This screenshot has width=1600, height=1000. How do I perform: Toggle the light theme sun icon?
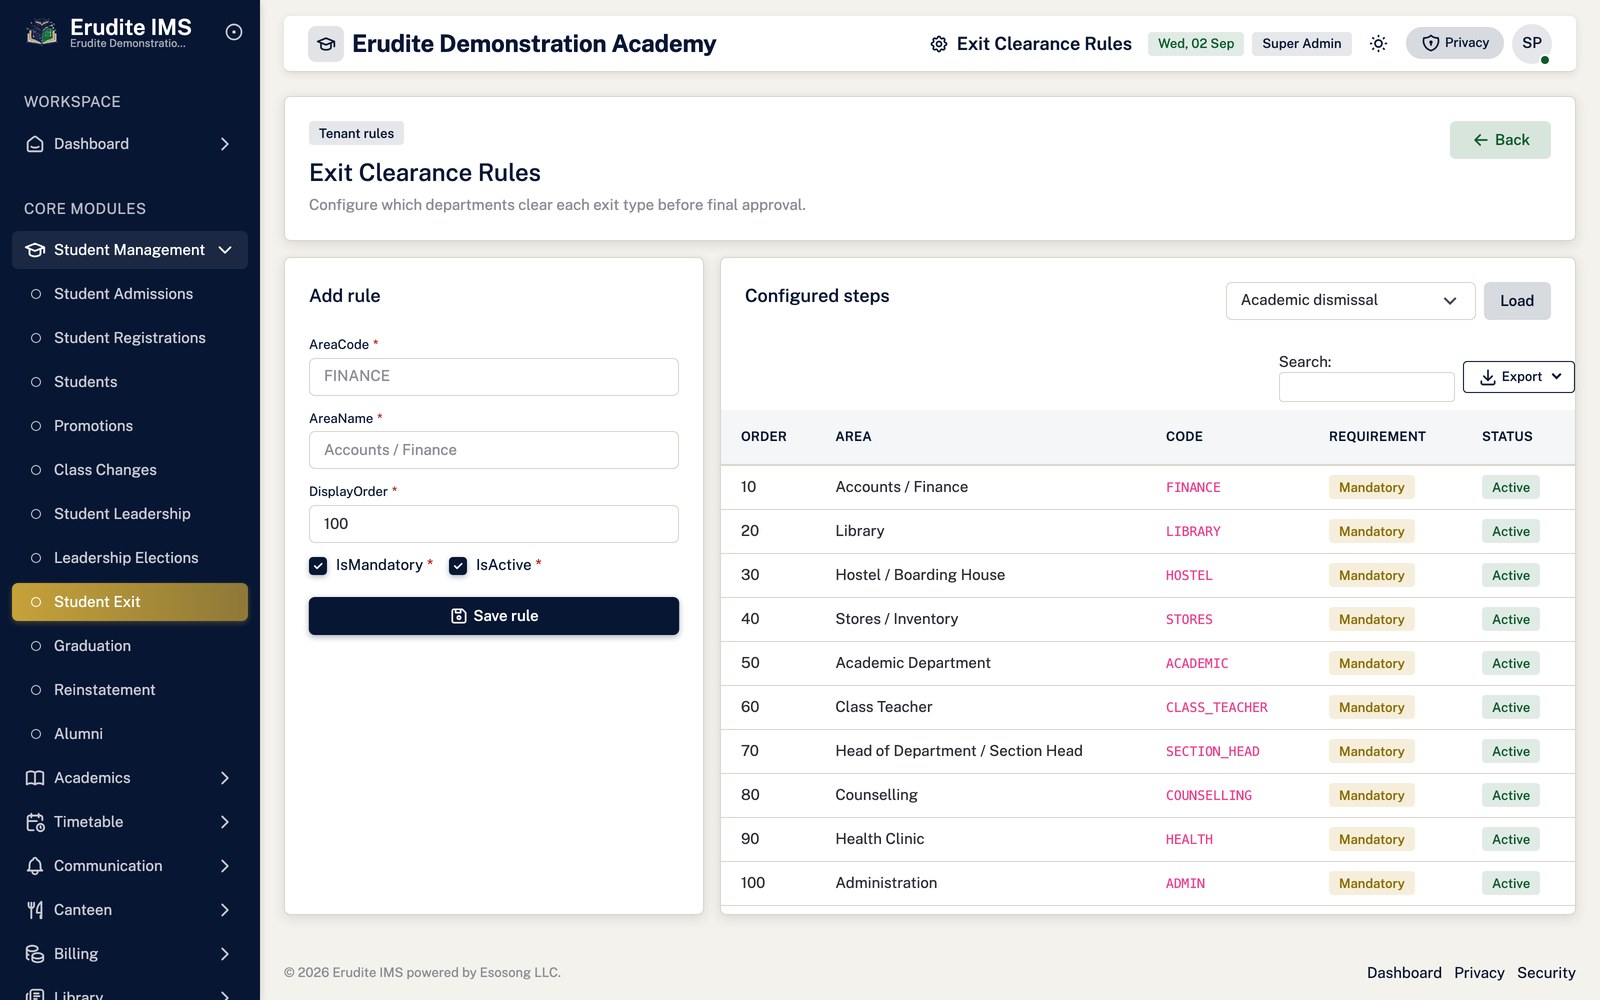tap(1378, 43)
